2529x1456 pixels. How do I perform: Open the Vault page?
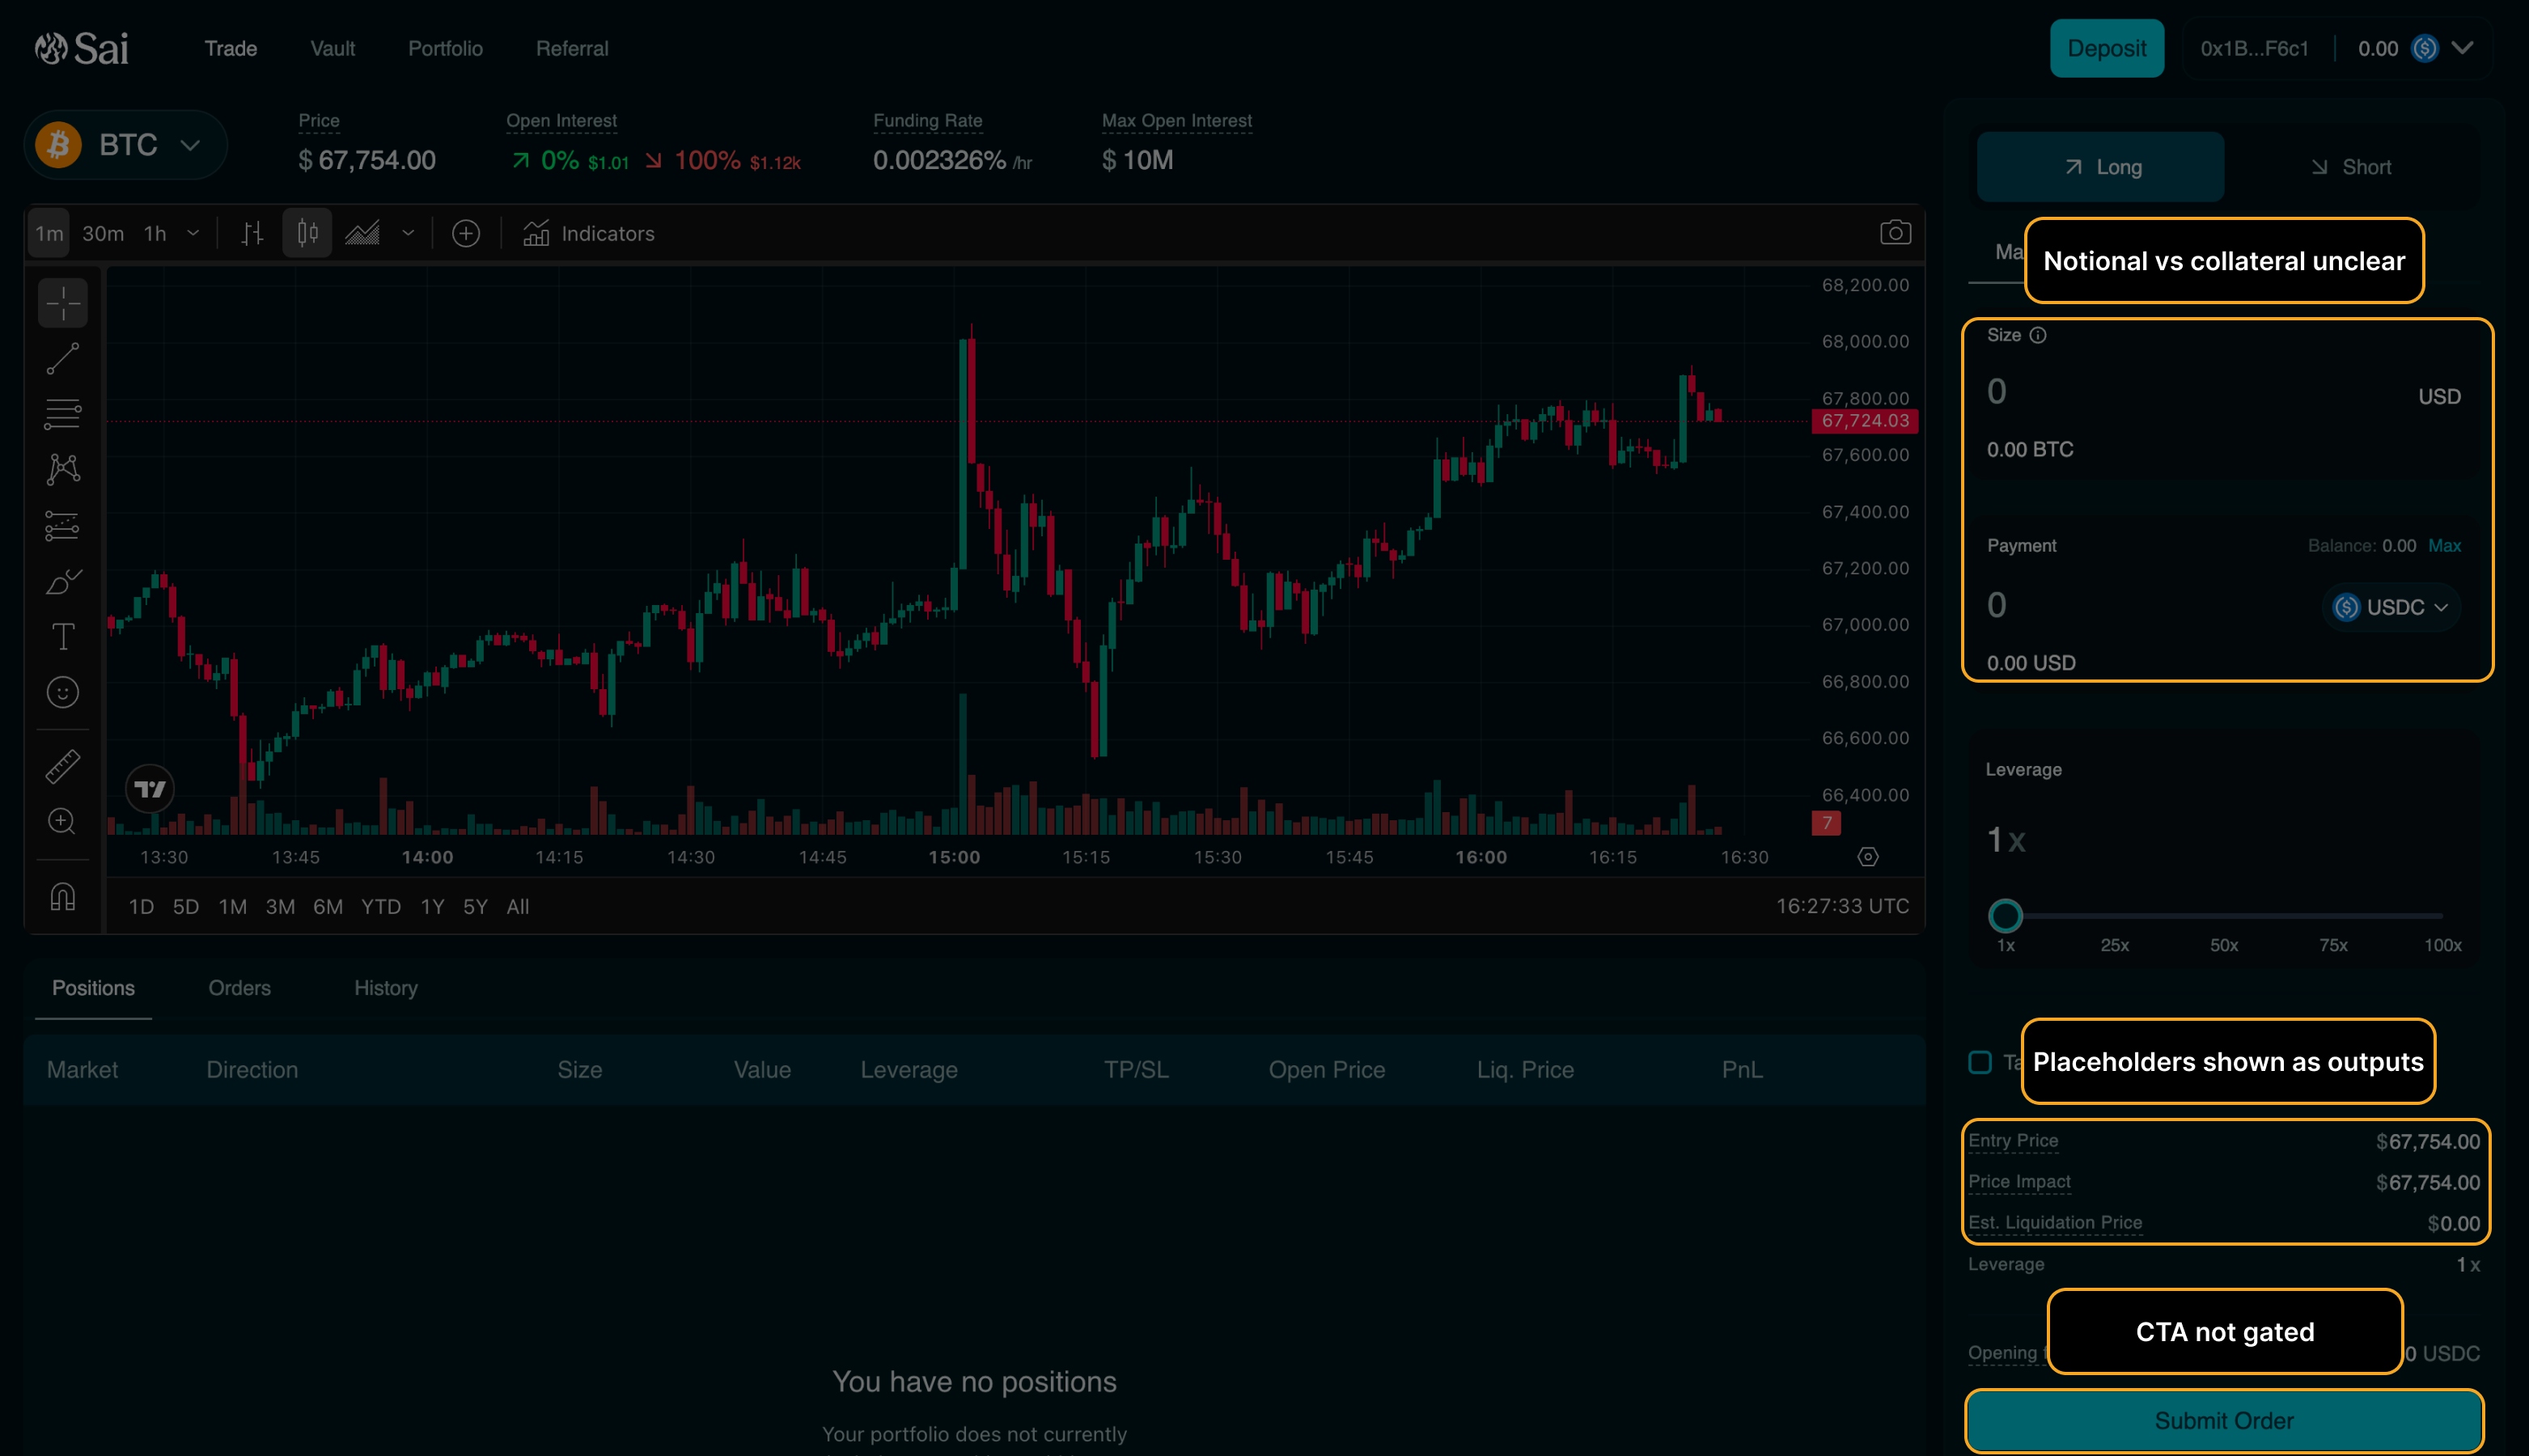[x=332, y=48]
